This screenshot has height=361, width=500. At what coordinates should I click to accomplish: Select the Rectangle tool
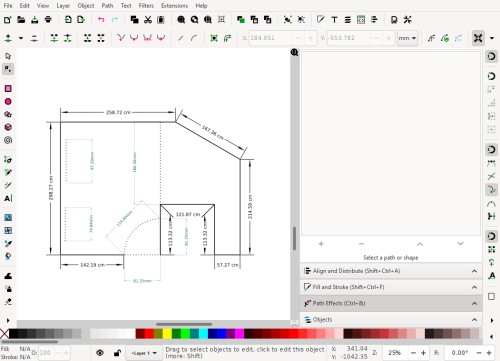[8, 89]
